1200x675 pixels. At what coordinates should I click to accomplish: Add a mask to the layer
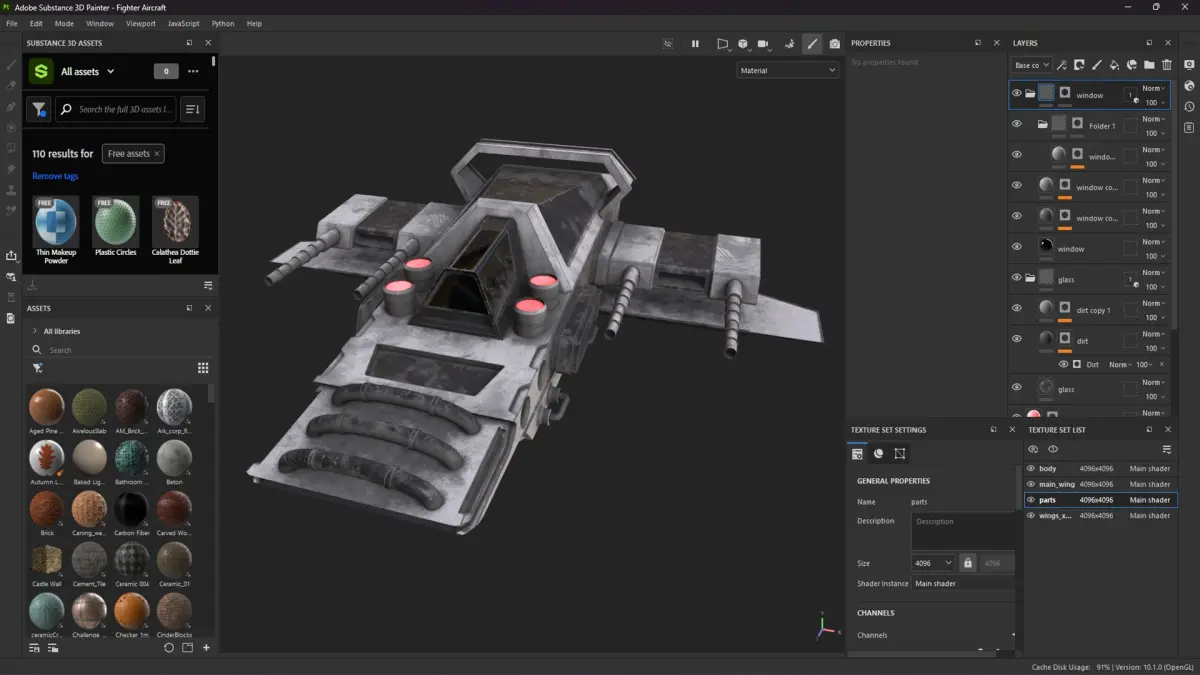coord(1080,65)
